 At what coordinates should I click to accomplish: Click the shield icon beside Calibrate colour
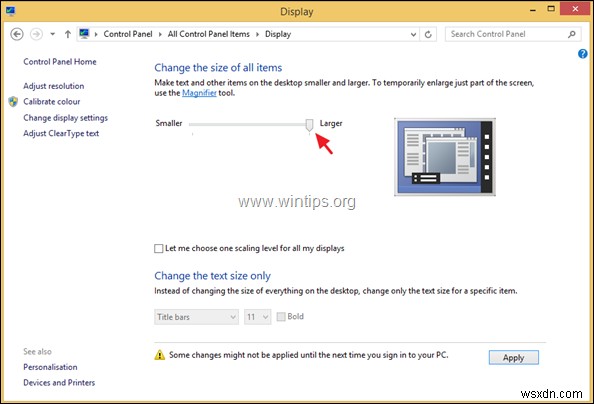[13, 102]
